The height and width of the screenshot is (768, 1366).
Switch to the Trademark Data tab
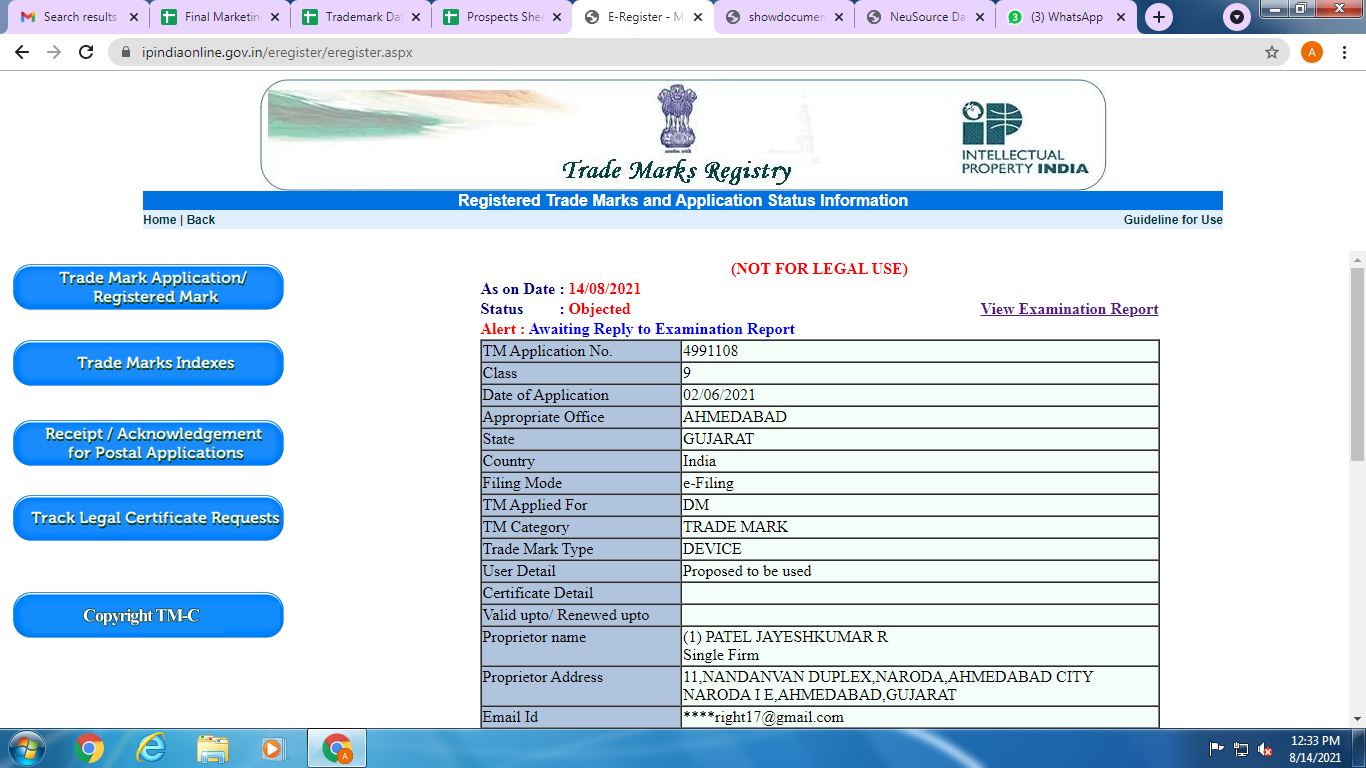point(362,17)
